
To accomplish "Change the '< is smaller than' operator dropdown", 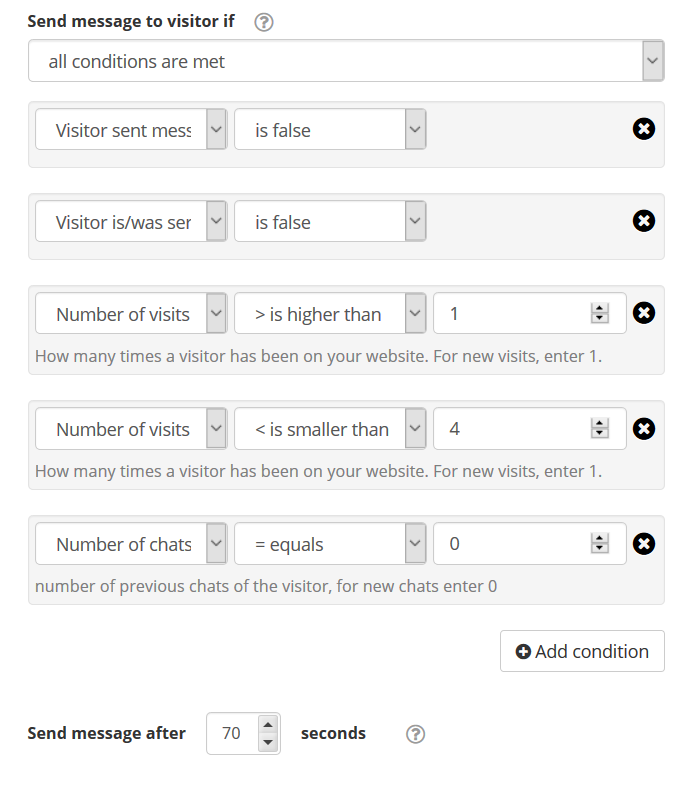I will click(x=330, y=429).
